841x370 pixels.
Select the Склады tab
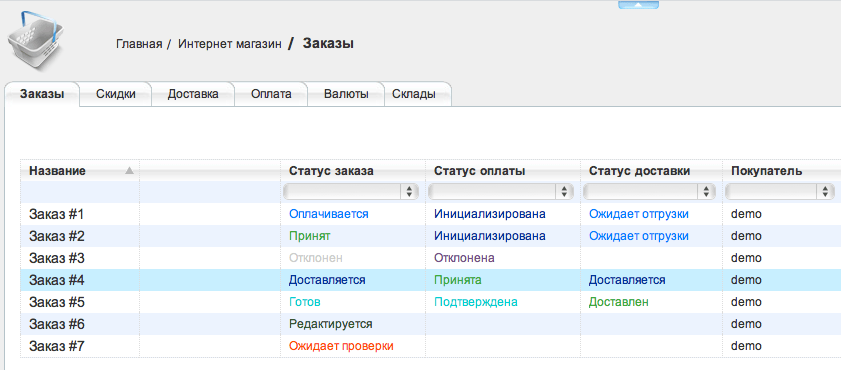coord(414,94)
